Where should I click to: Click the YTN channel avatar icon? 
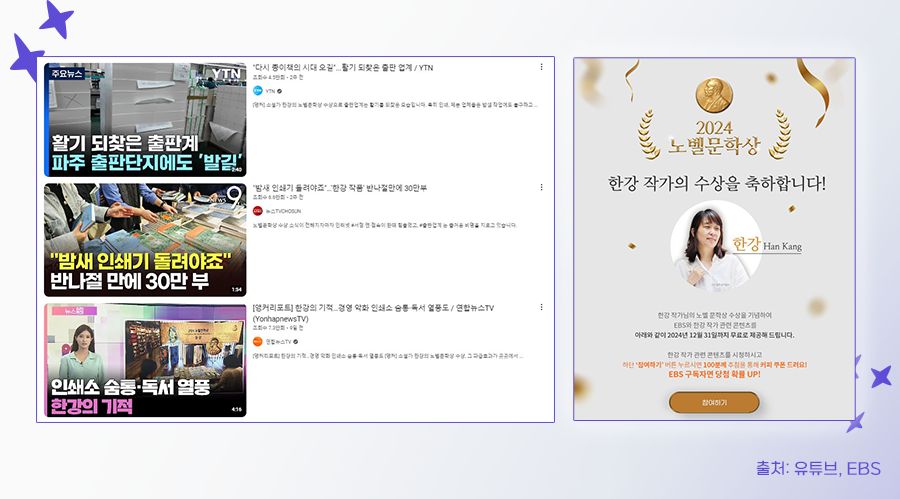[258, 90]
